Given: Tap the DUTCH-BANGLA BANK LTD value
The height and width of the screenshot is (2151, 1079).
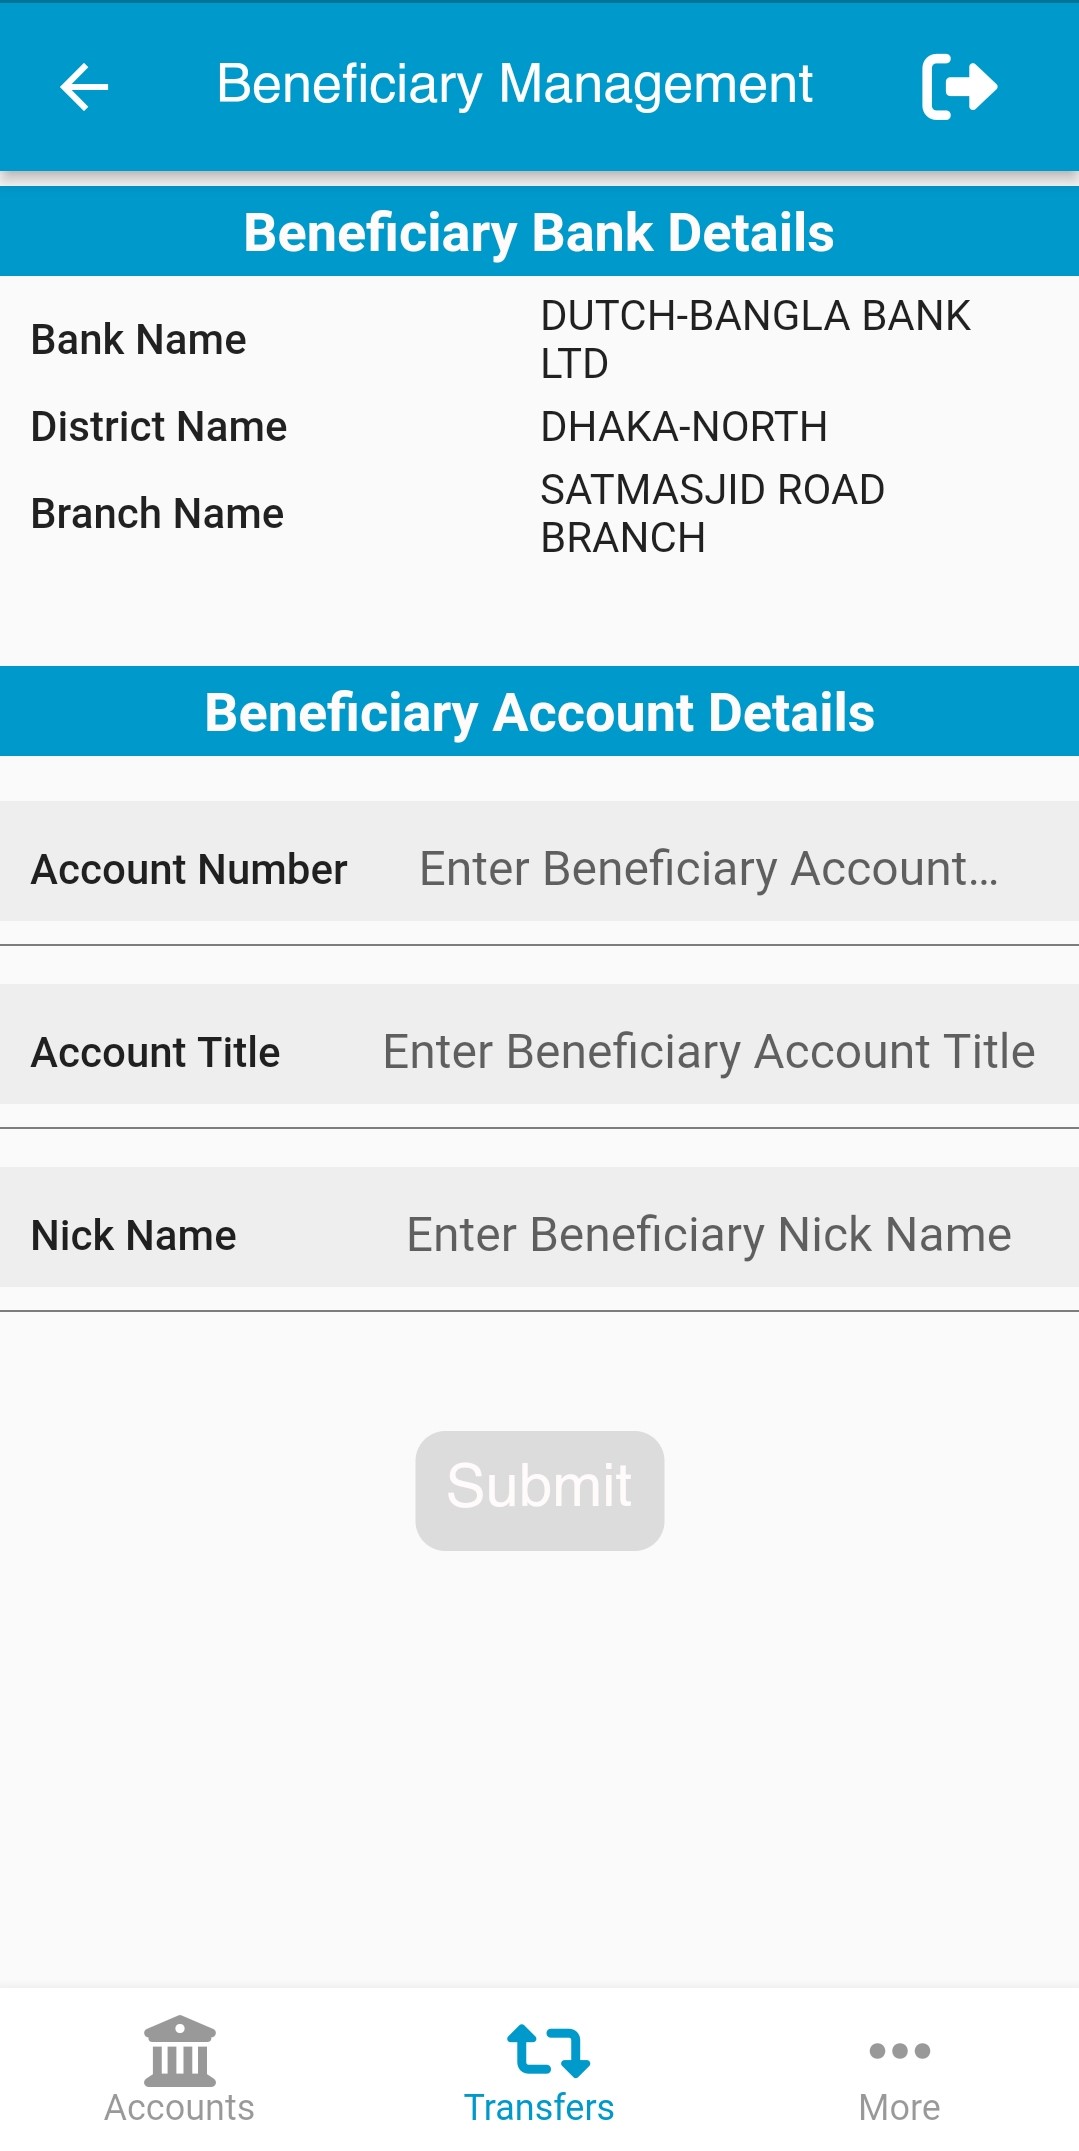Looking at the screenshot, I should pos(754,339).
